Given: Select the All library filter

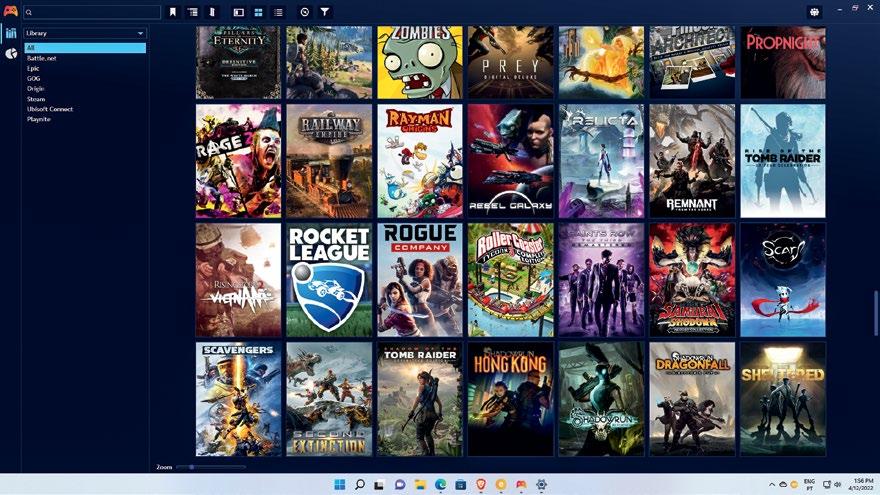Looking at the screenshot, I should coord(85,48).
